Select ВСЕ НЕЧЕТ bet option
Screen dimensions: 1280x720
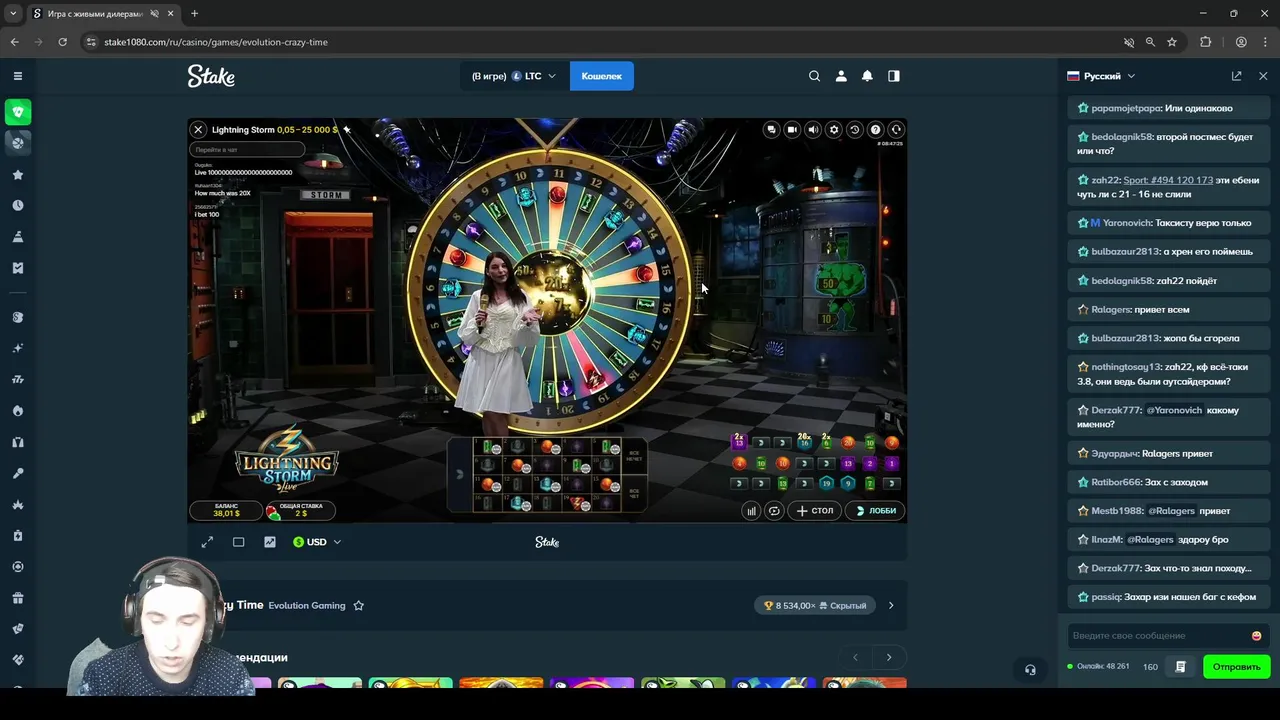[x=634, y=456]
